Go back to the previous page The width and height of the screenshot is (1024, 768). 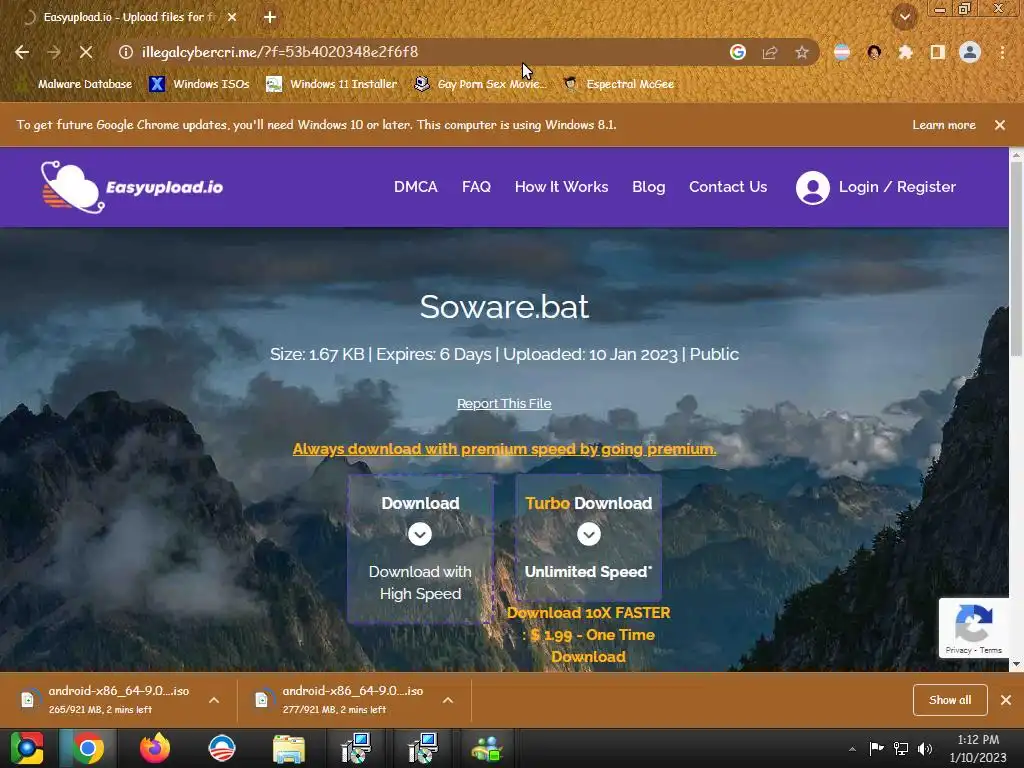pyautogui.click(x=22, y=52)
